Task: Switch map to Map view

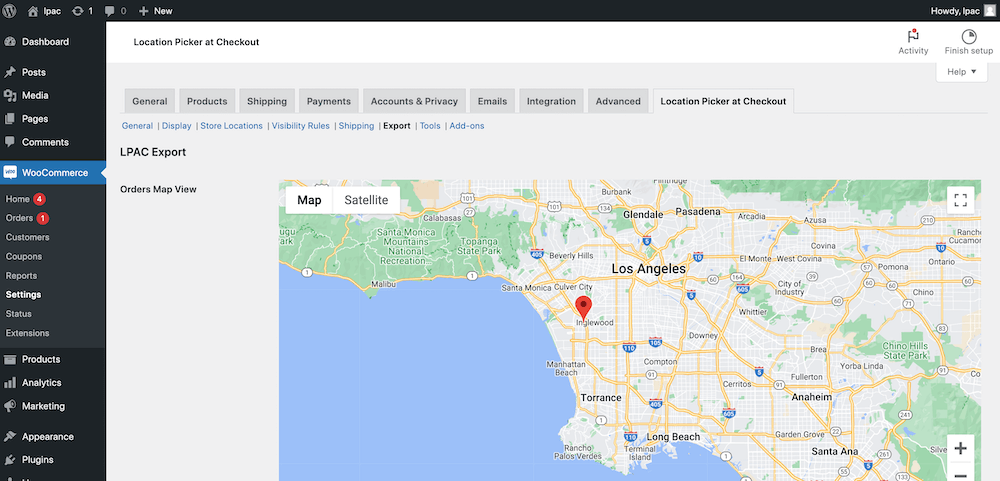Action: (309, 200)
